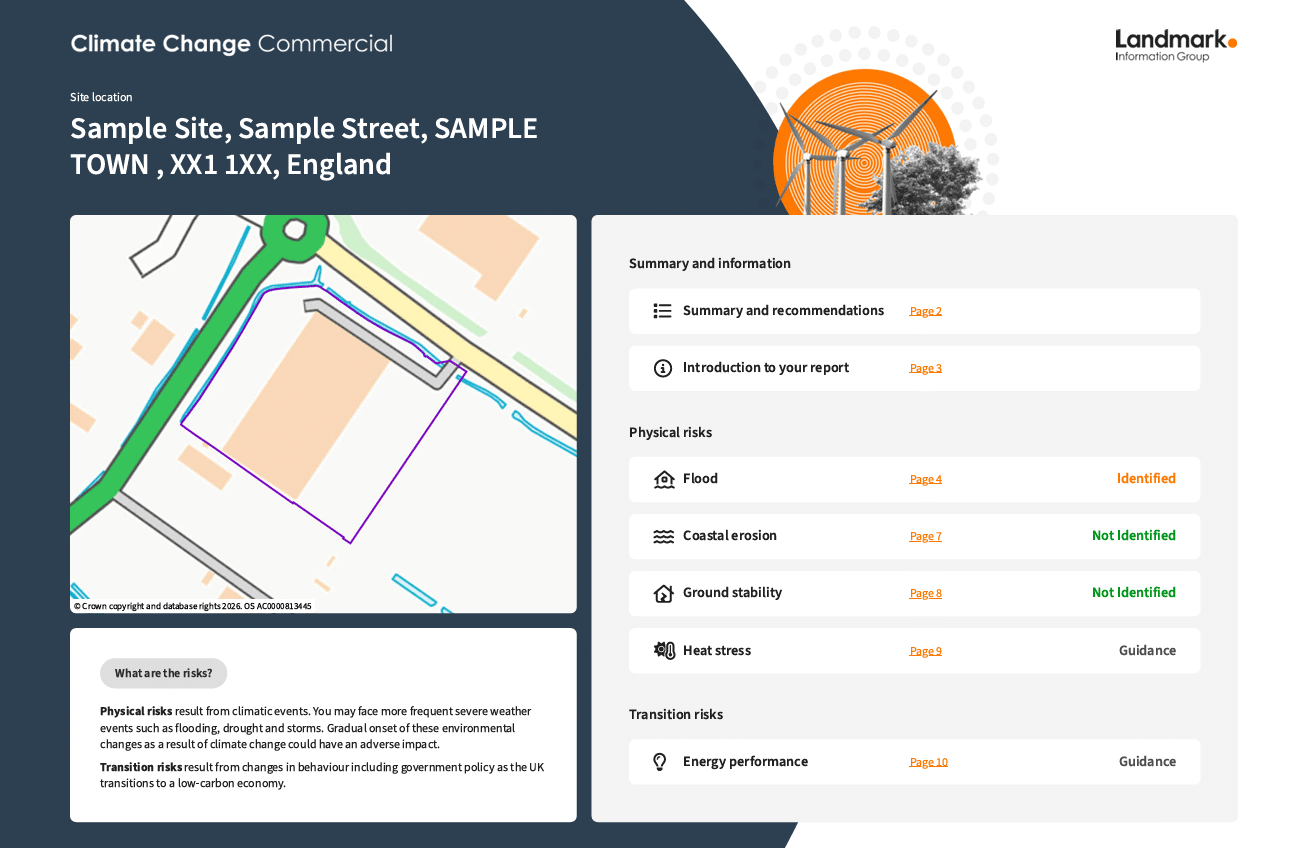Click the Flood 'Identified' status label
The image size is (1312, 848).
pos(1146,479)
